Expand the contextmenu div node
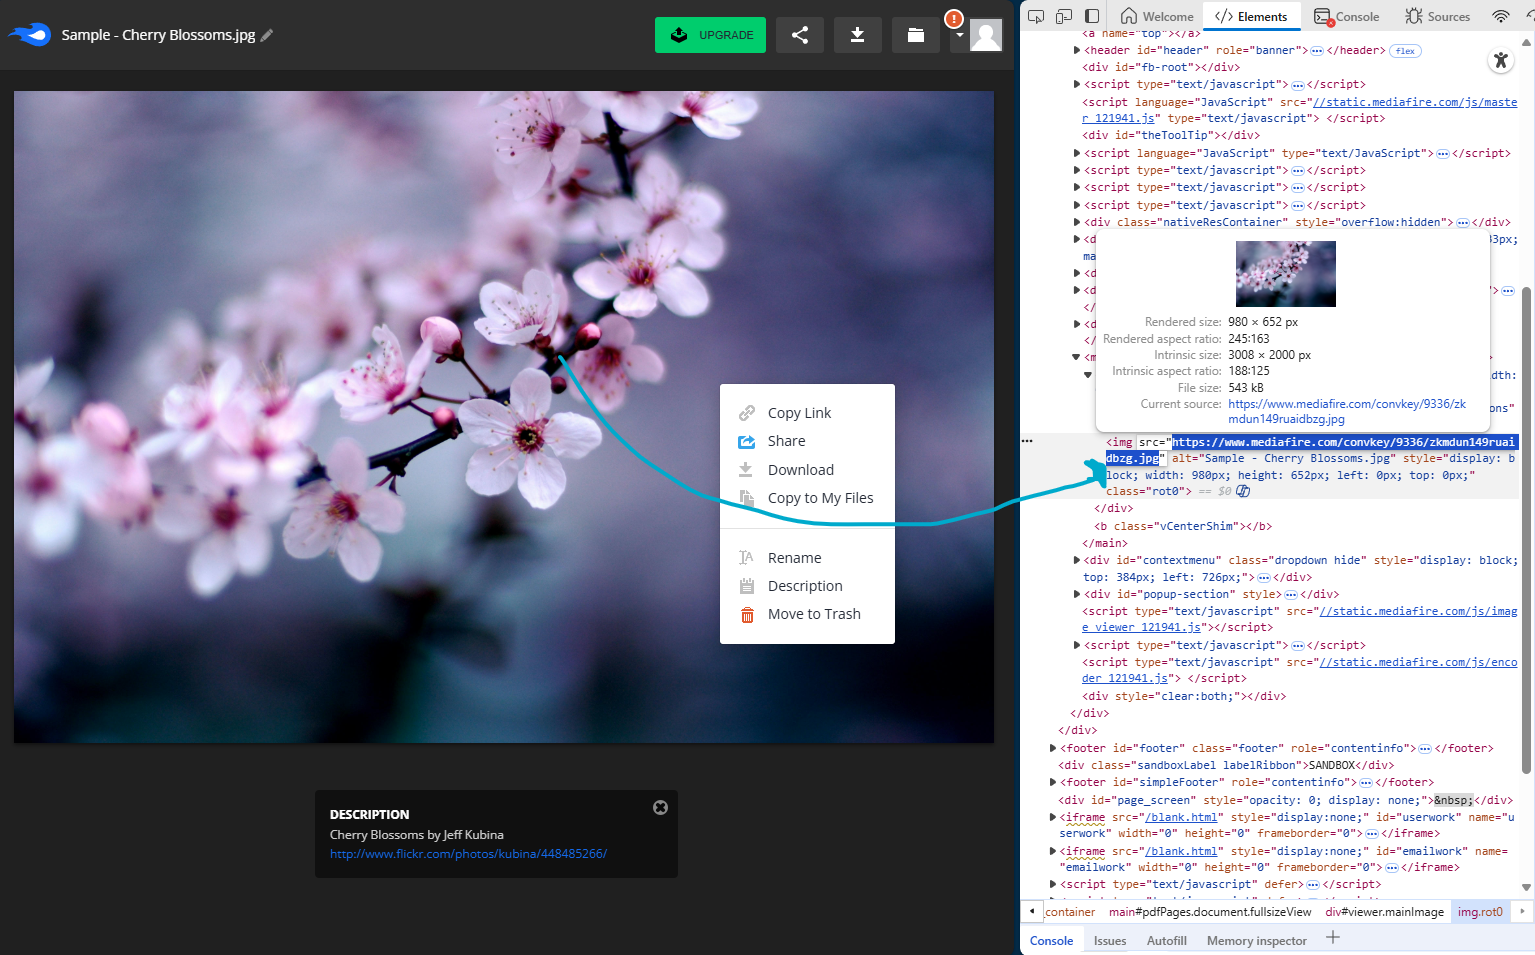The height and width of the screenshot is (955, 1535). 1077,560
